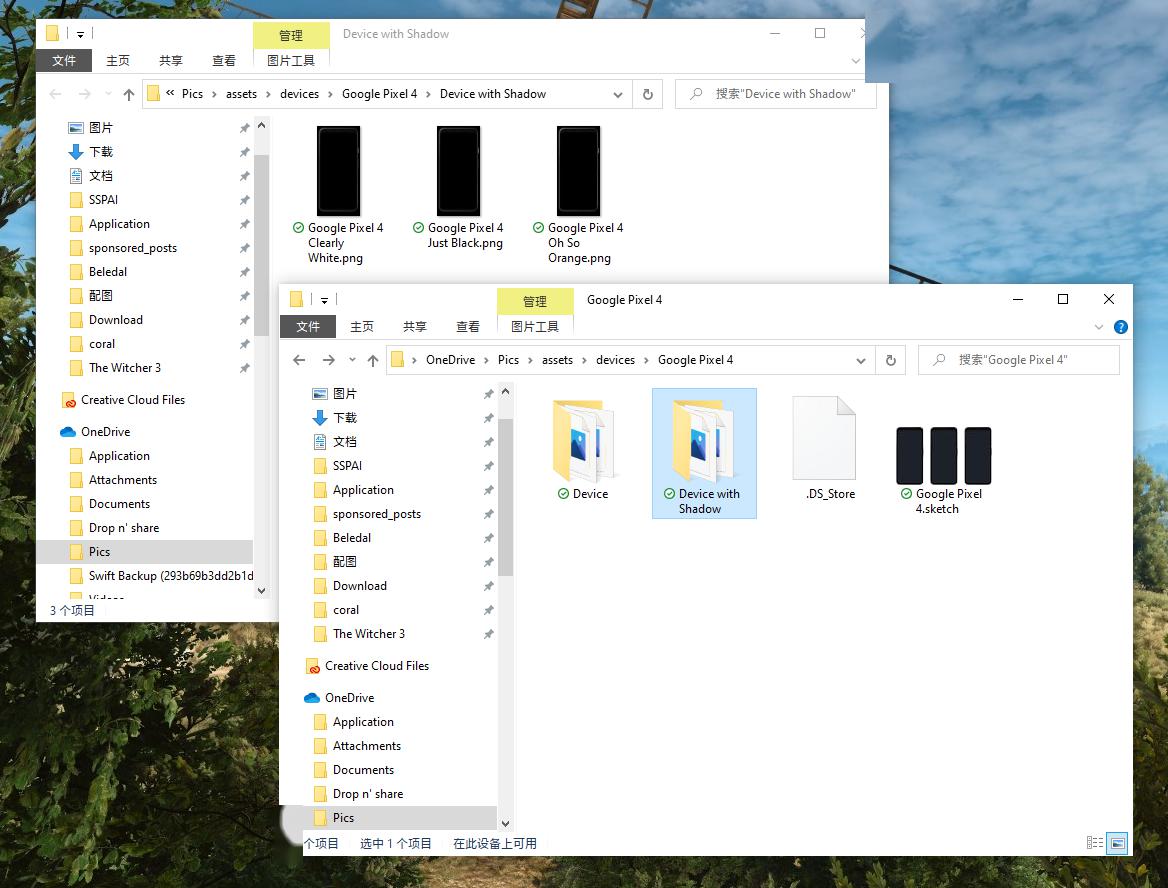Switch to the 查看 ribbon tab
The height and width of the screenshot is (888, 1168).
(468, 326)
